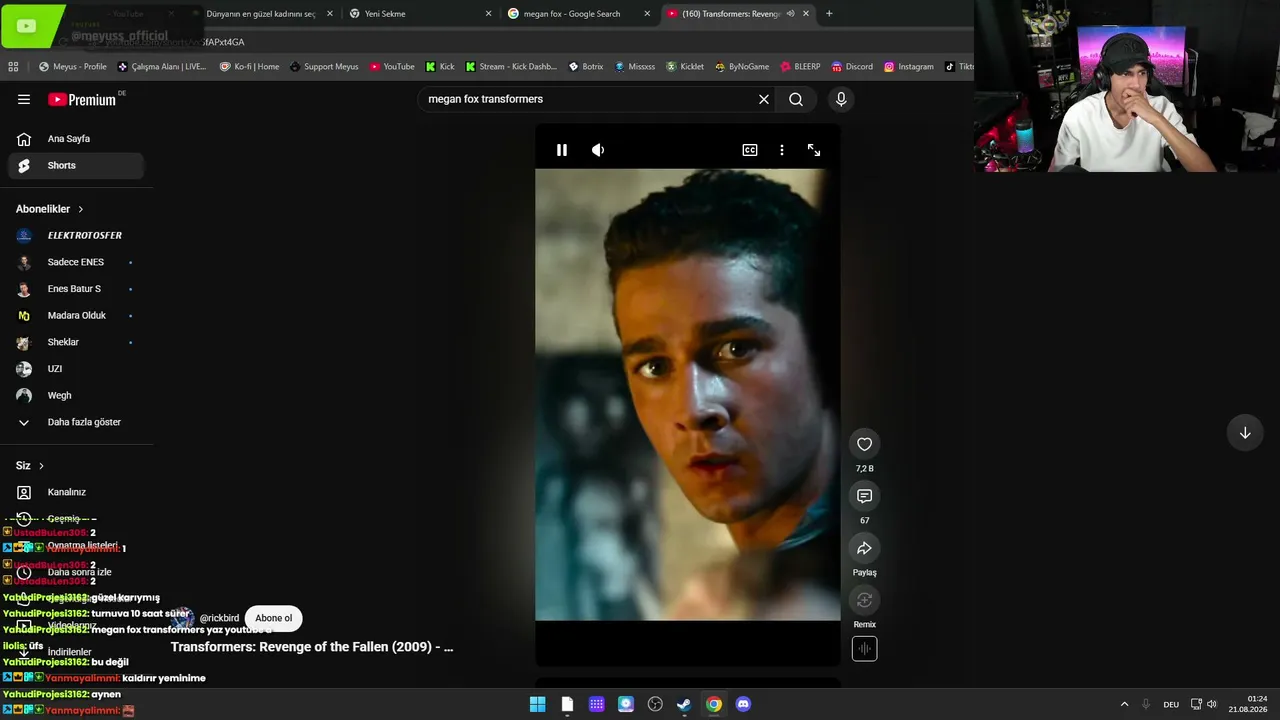Viewport: 1280px width, 720px height.
Task: Open the Support Meyus bookmark
Action: pos(324,67)
